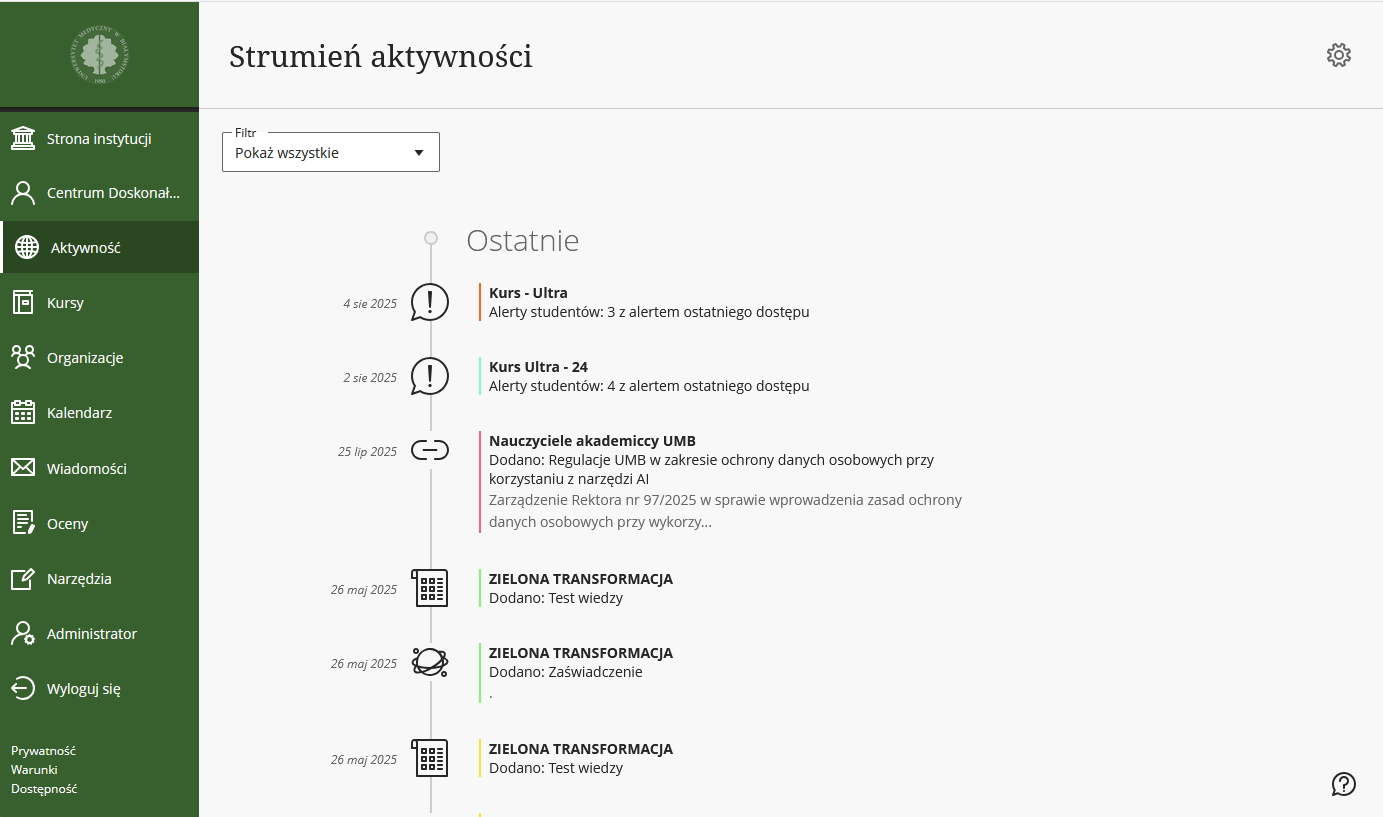
Task: Click the Ostatnie timeline marker circle
Action: (431, 238)
